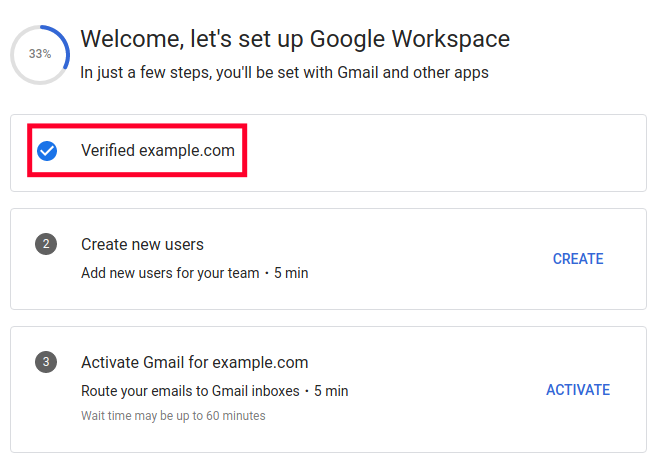The height and width of the screenshot is (458, 652).
Task: Click empty middle area of Create new users card
Action: [x=430, y=258]
